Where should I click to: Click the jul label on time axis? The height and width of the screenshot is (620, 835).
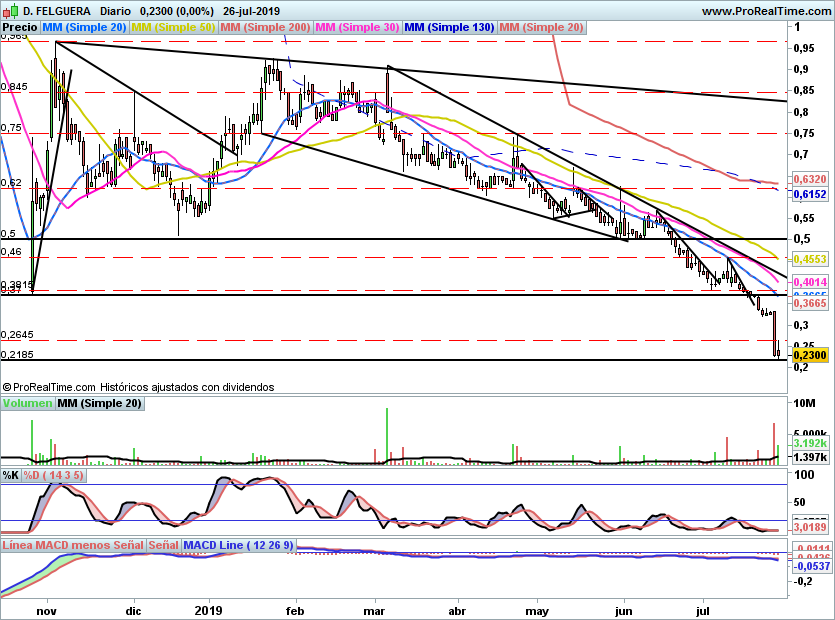pos(703,611)
